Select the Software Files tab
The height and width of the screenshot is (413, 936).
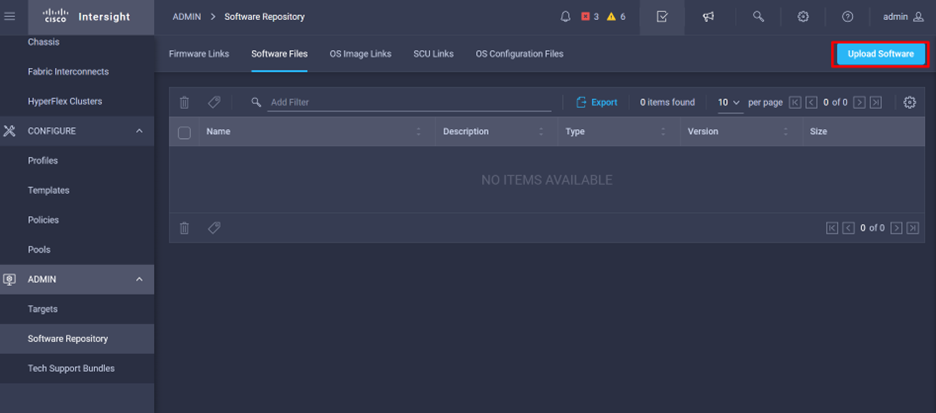(279, 54)
